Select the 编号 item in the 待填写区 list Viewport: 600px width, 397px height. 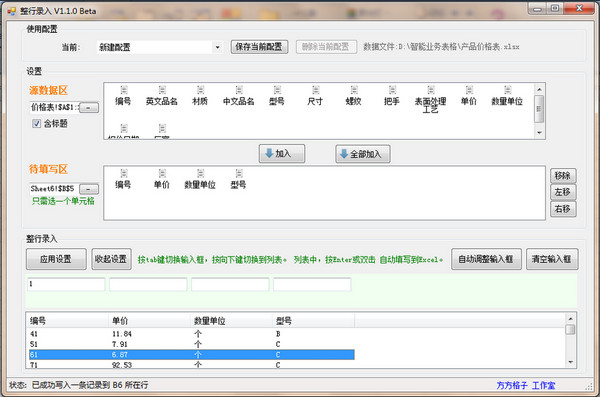click(123, 179)
